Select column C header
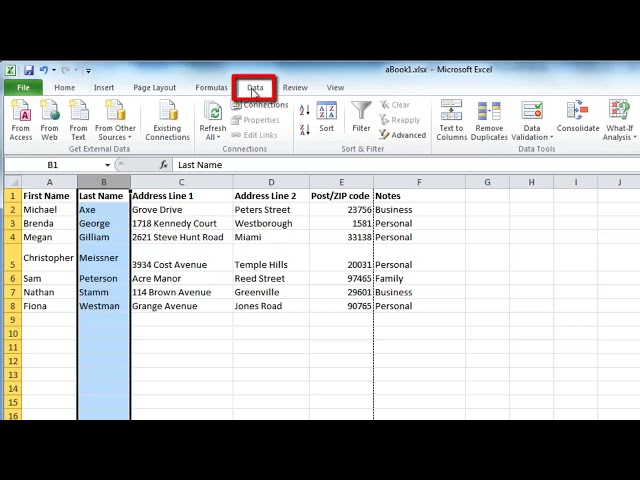This screenshot has height=480, width=640. click(182, 182)
